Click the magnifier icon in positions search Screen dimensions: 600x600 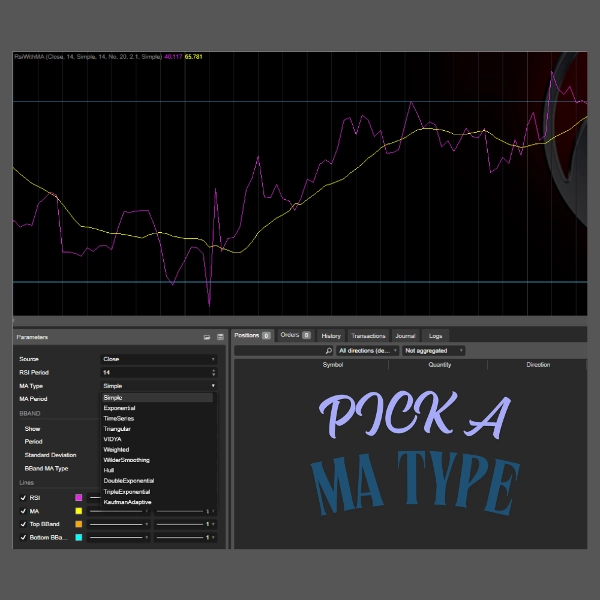(329, 351)
